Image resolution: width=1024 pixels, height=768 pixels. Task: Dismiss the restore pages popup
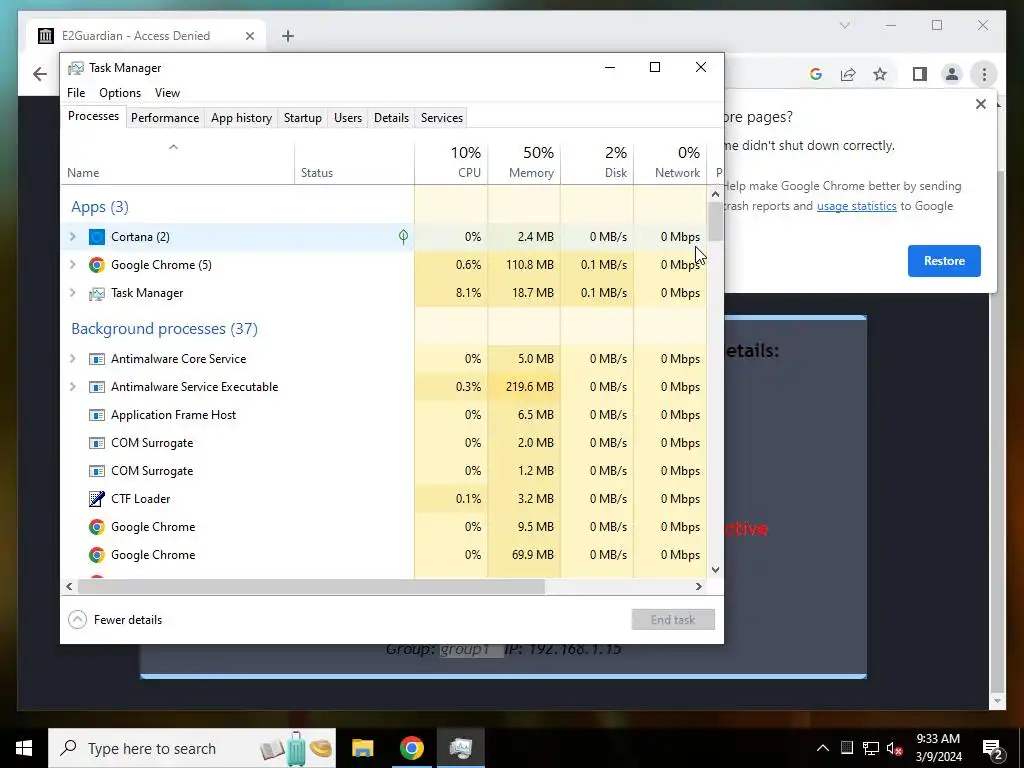coord(980,104)
